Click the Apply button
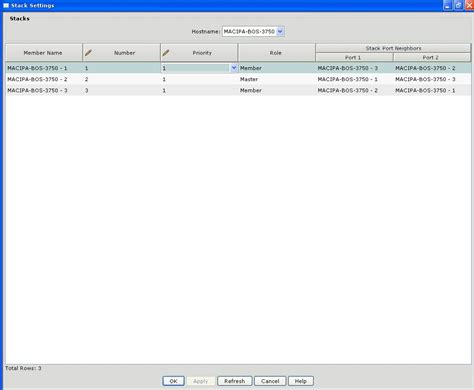The image size is (474, 390). [x=201, y=381]
